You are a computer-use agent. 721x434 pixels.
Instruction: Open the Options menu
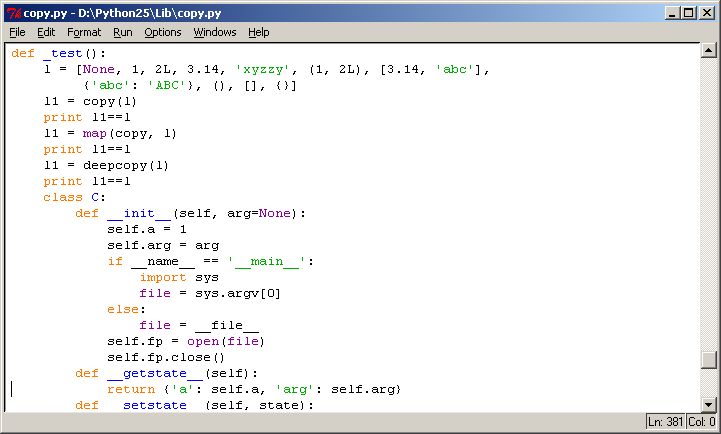click(163, 32)
